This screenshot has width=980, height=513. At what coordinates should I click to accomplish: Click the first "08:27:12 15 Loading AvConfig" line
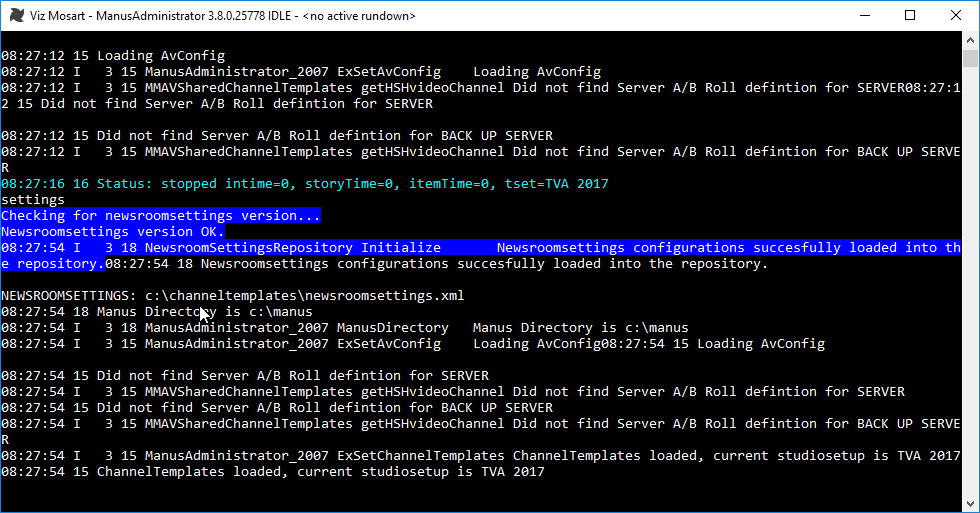tap(113, 56)
